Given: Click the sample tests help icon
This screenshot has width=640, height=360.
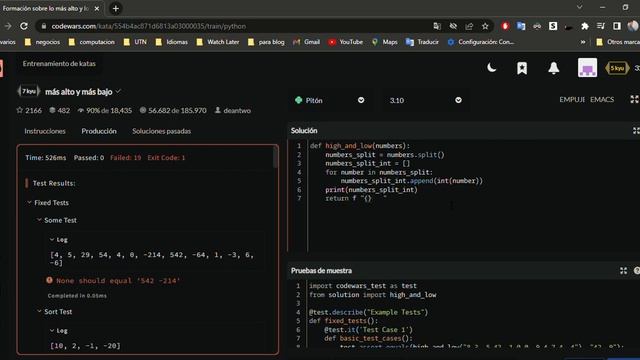Looking at the screenshot, I should (637, 271).
